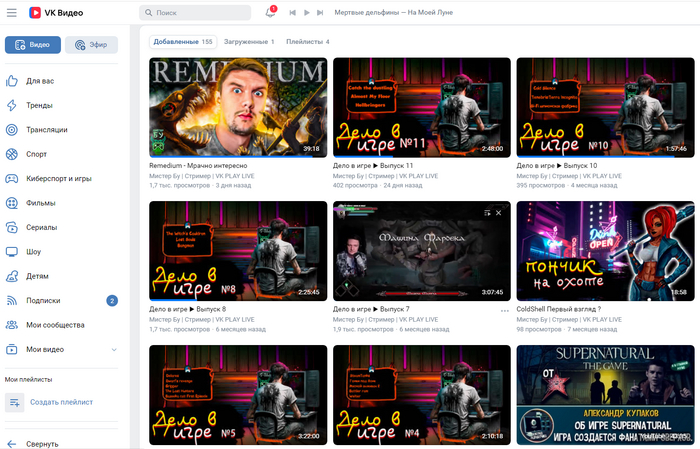Click the Создать плейлист link
The image size is (700, 449).
tap(62, 402)
